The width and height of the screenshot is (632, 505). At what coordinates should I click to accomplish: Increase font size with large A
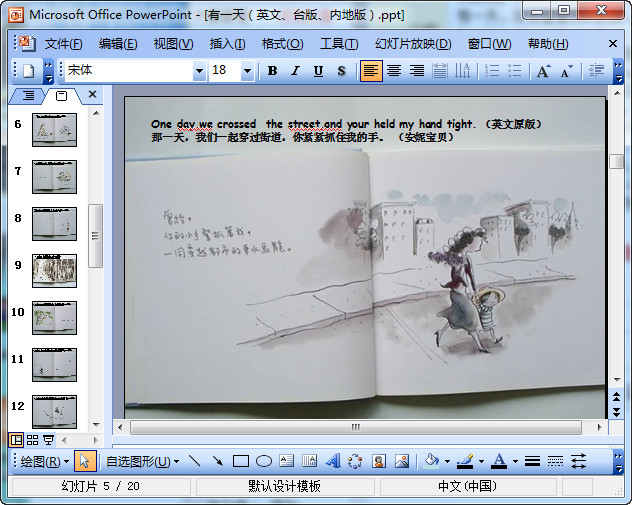coord(543,71)
